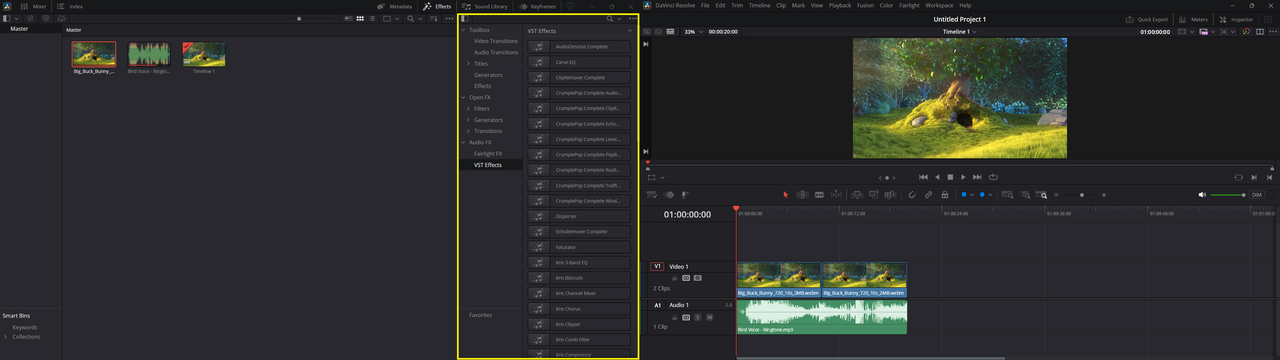Collapse the Open FX section
Screen dimensions: 1280x360
(463, 98)
